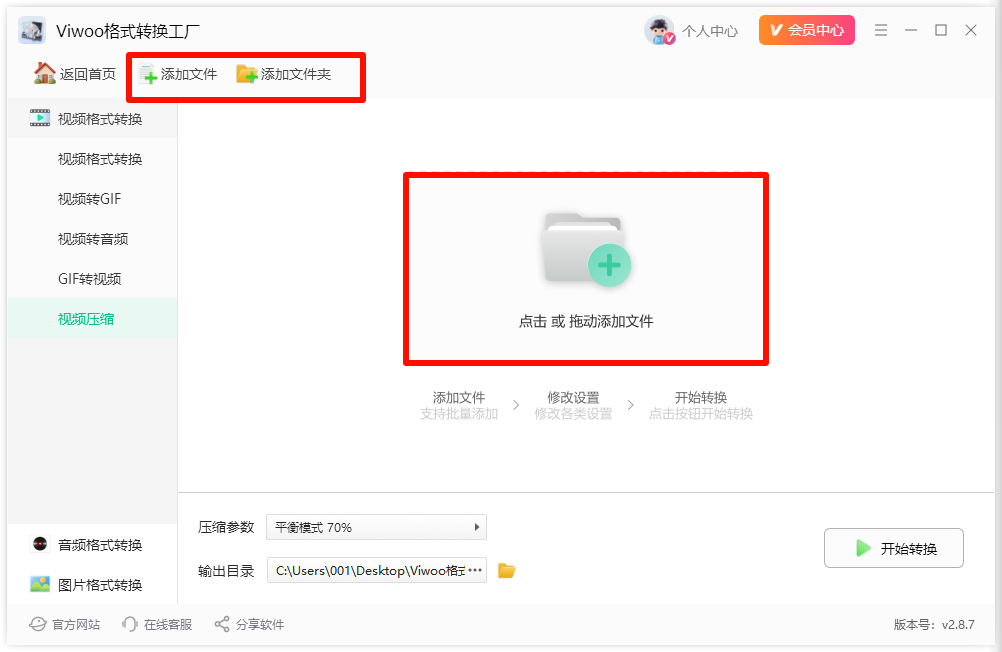Open 个人中心 user avatar
This screenshot has height=652, width=1002.
(x=659, y=30)
